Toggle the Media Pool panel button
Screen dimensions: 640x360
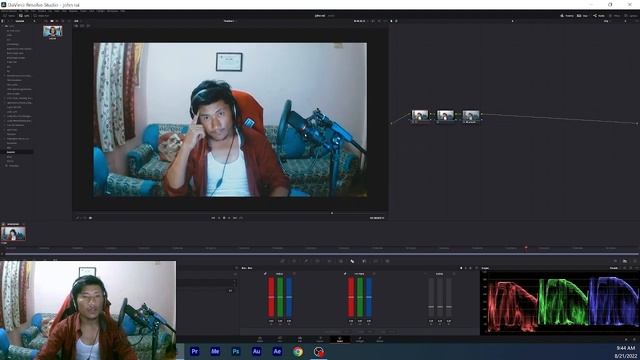(x=41, y=16)
